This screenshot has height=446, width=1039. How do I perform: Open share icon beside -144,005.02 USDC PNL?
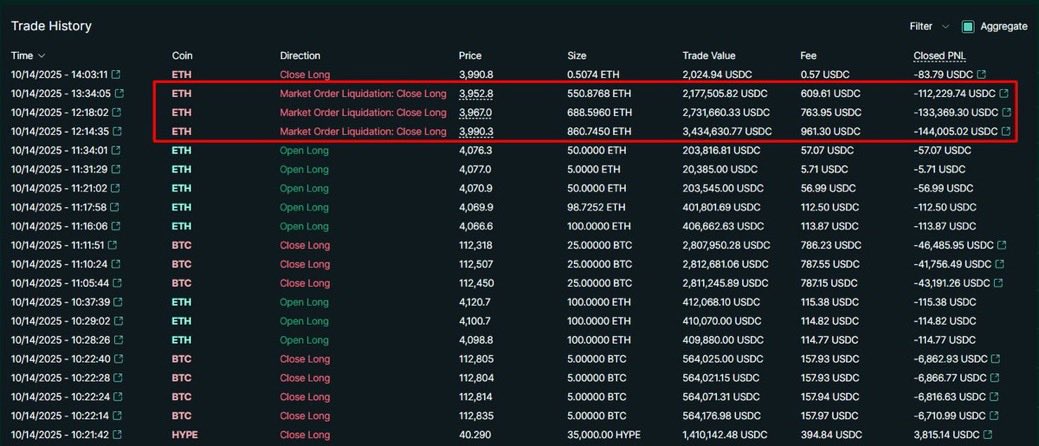pos(1003,131)
